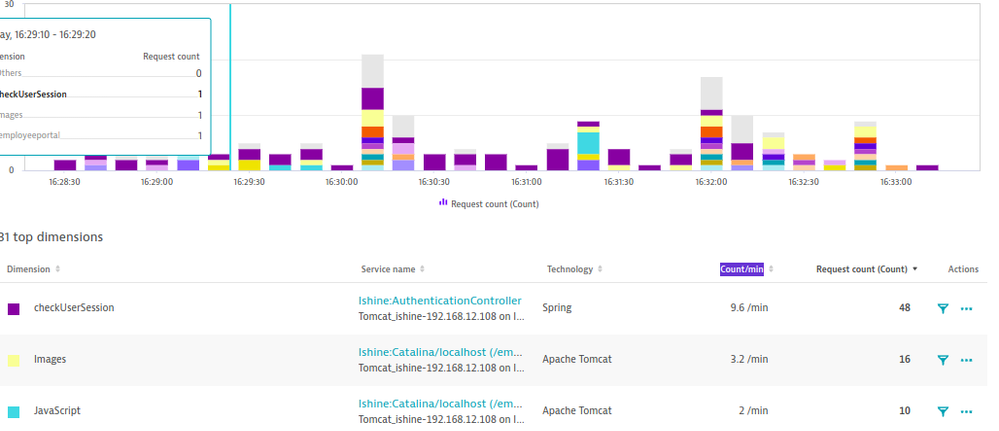Open Ishine:AuthenticationController service link
Screen dimensions: 999x431
point(440,301)
